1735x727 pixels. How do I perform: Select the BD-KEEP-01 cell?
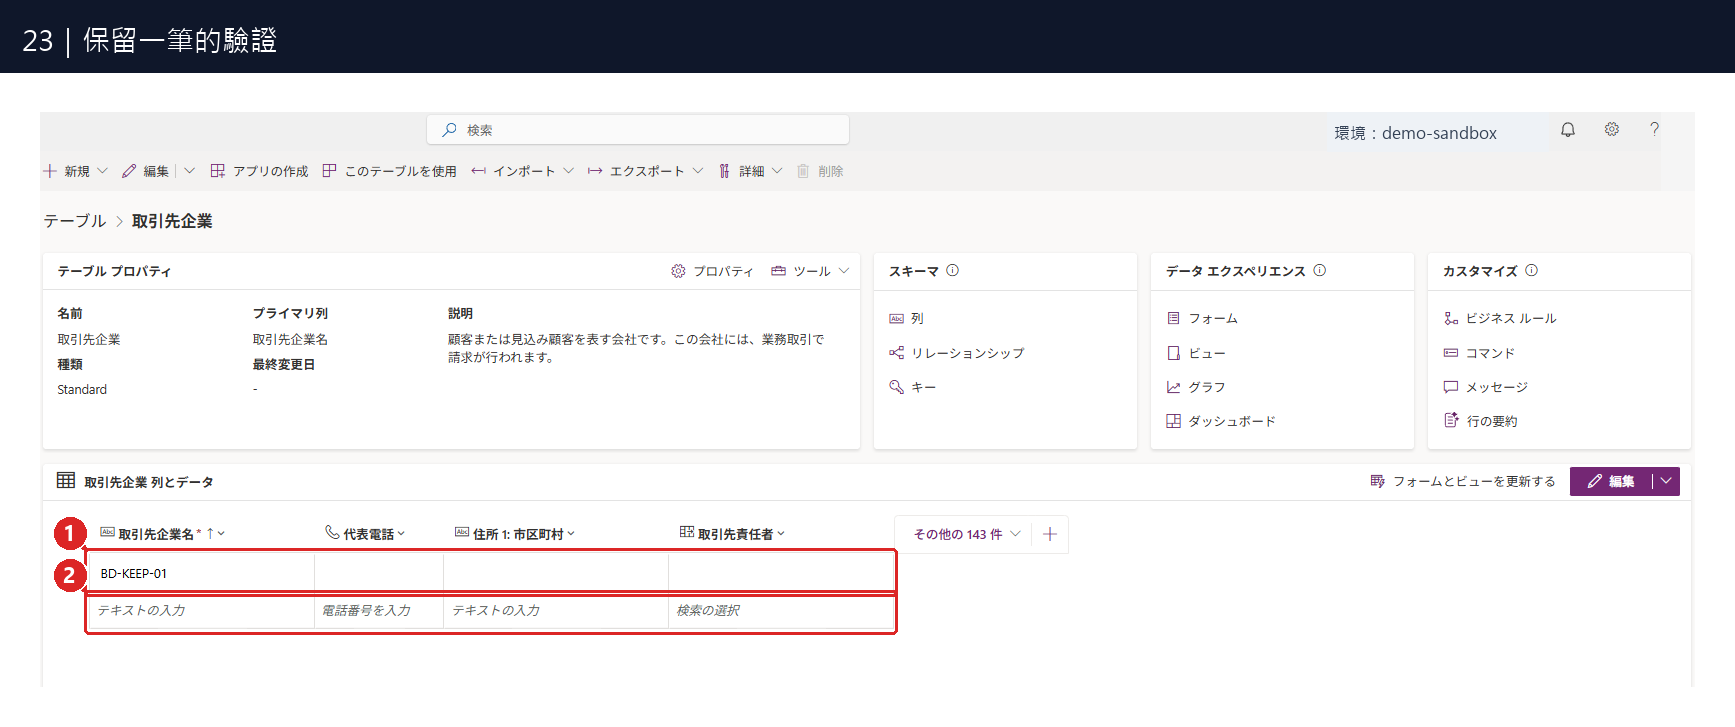tap(201, 573)
